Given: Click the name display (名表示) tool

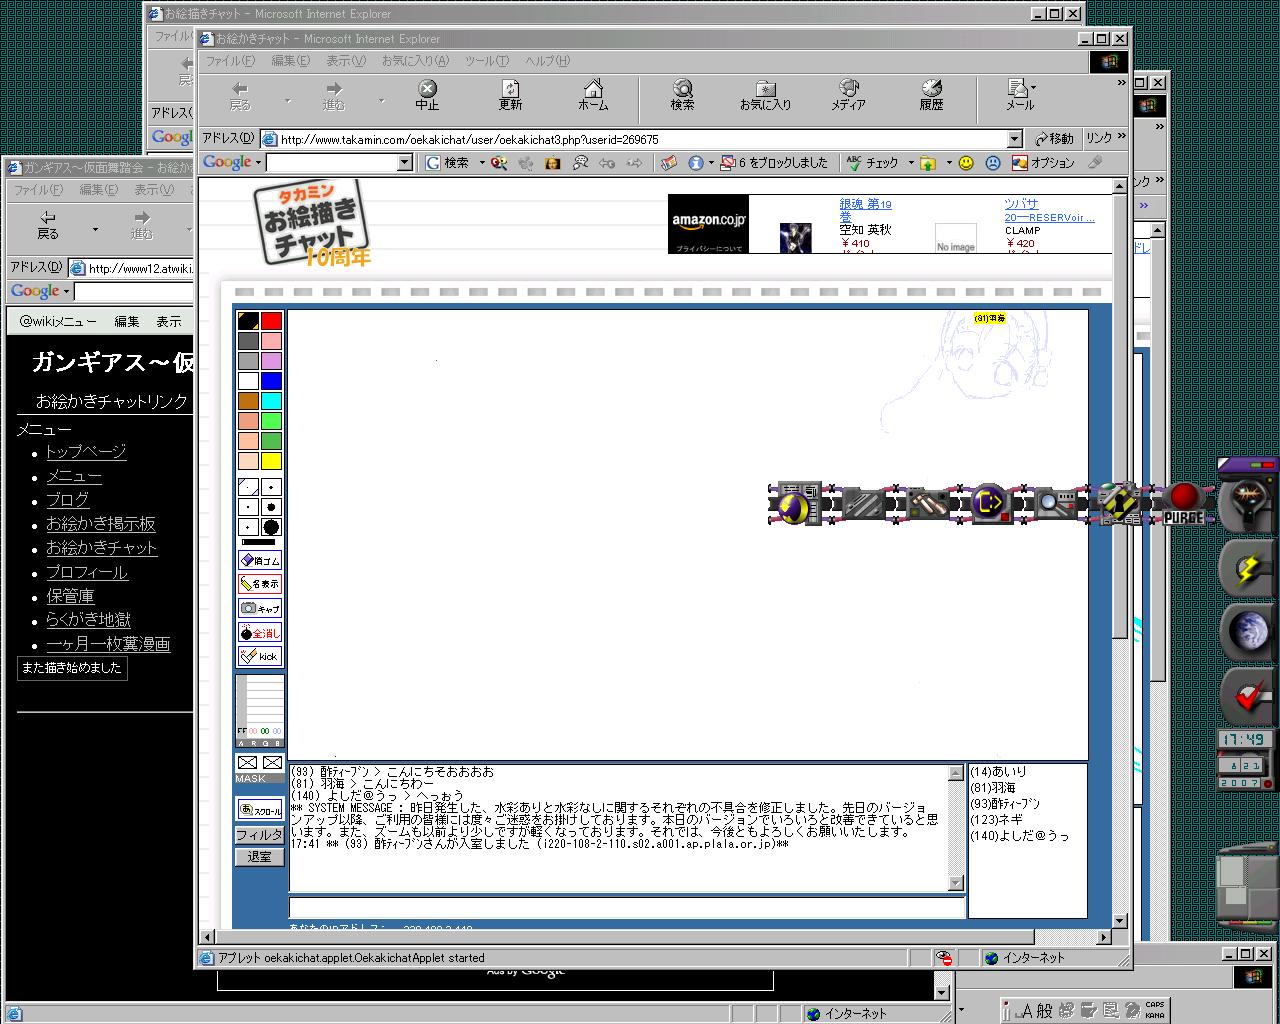Looking at the screenshot, I should pyautogui.click(x=260, y=584).
